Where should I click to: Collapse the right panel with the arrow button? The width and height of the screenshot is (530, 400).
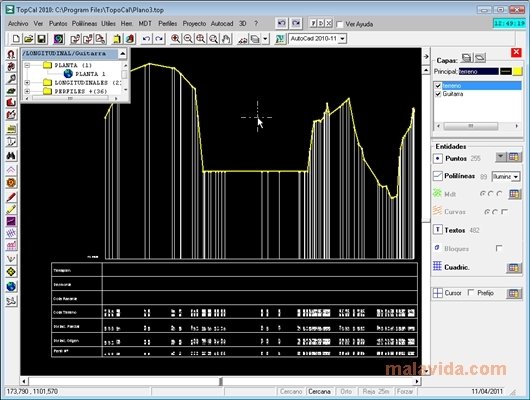tap(426, 56)
